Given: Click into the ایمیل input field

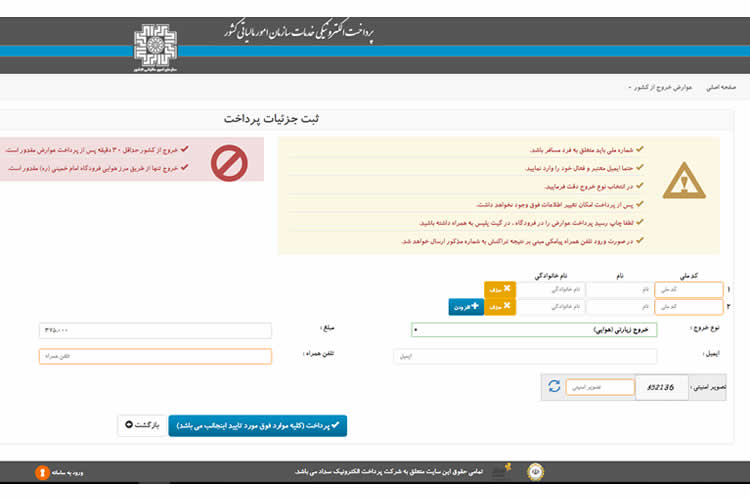Looking at the screenshot, I should tap(525, 356).
